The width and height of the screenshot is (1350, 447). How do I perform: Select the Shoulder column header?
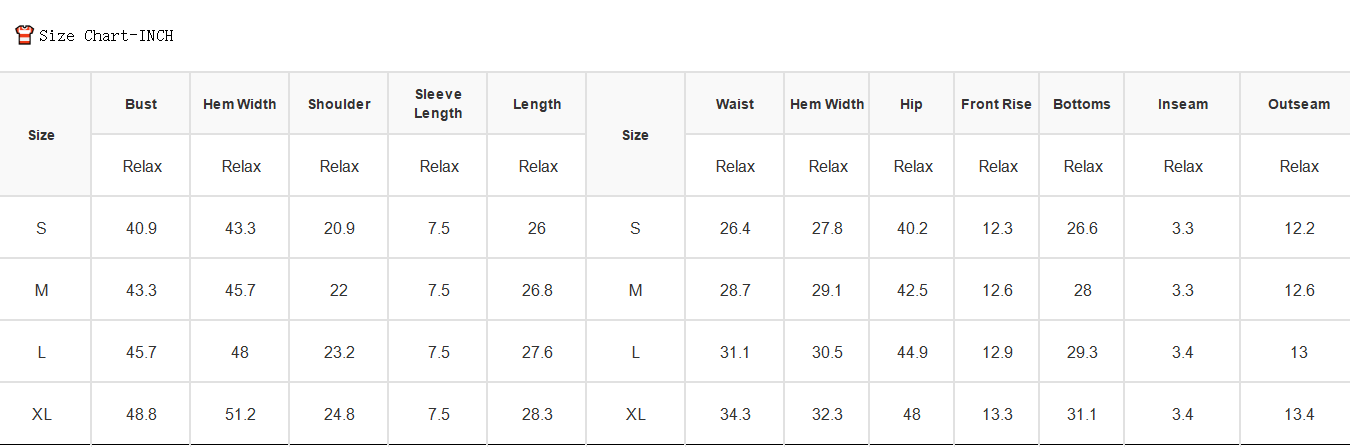[339, 104]
